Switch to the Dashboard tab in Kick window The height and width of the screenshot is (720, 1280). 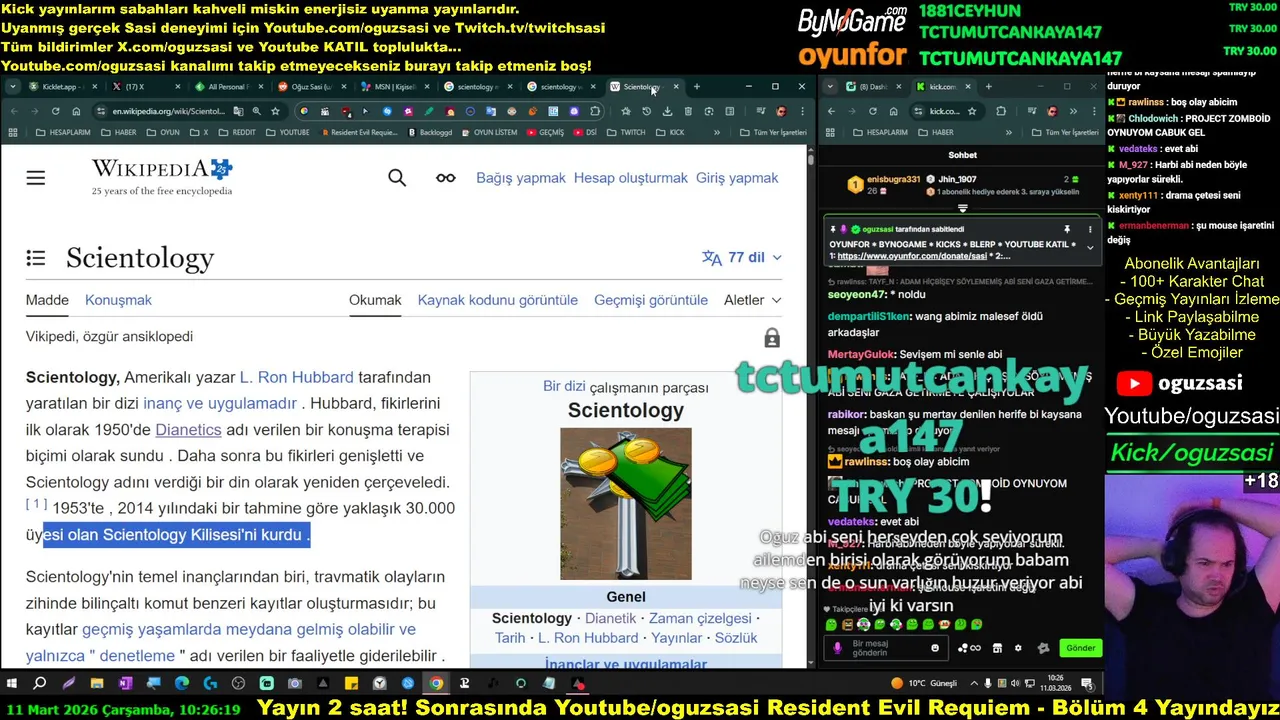point(873,87)
